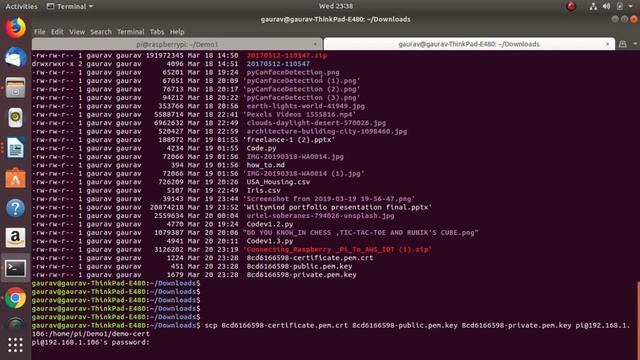640x360 pixels.
Task: Click 'freelance-1 (2).pptx' file name
Action: click(289, 140)
